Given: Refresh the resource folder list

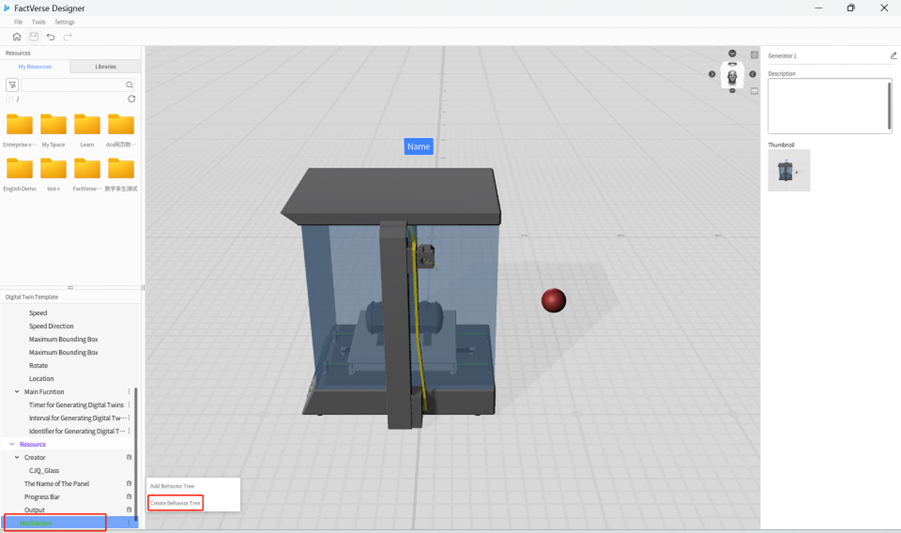Looking at the screenshot, I should point(132,99).
